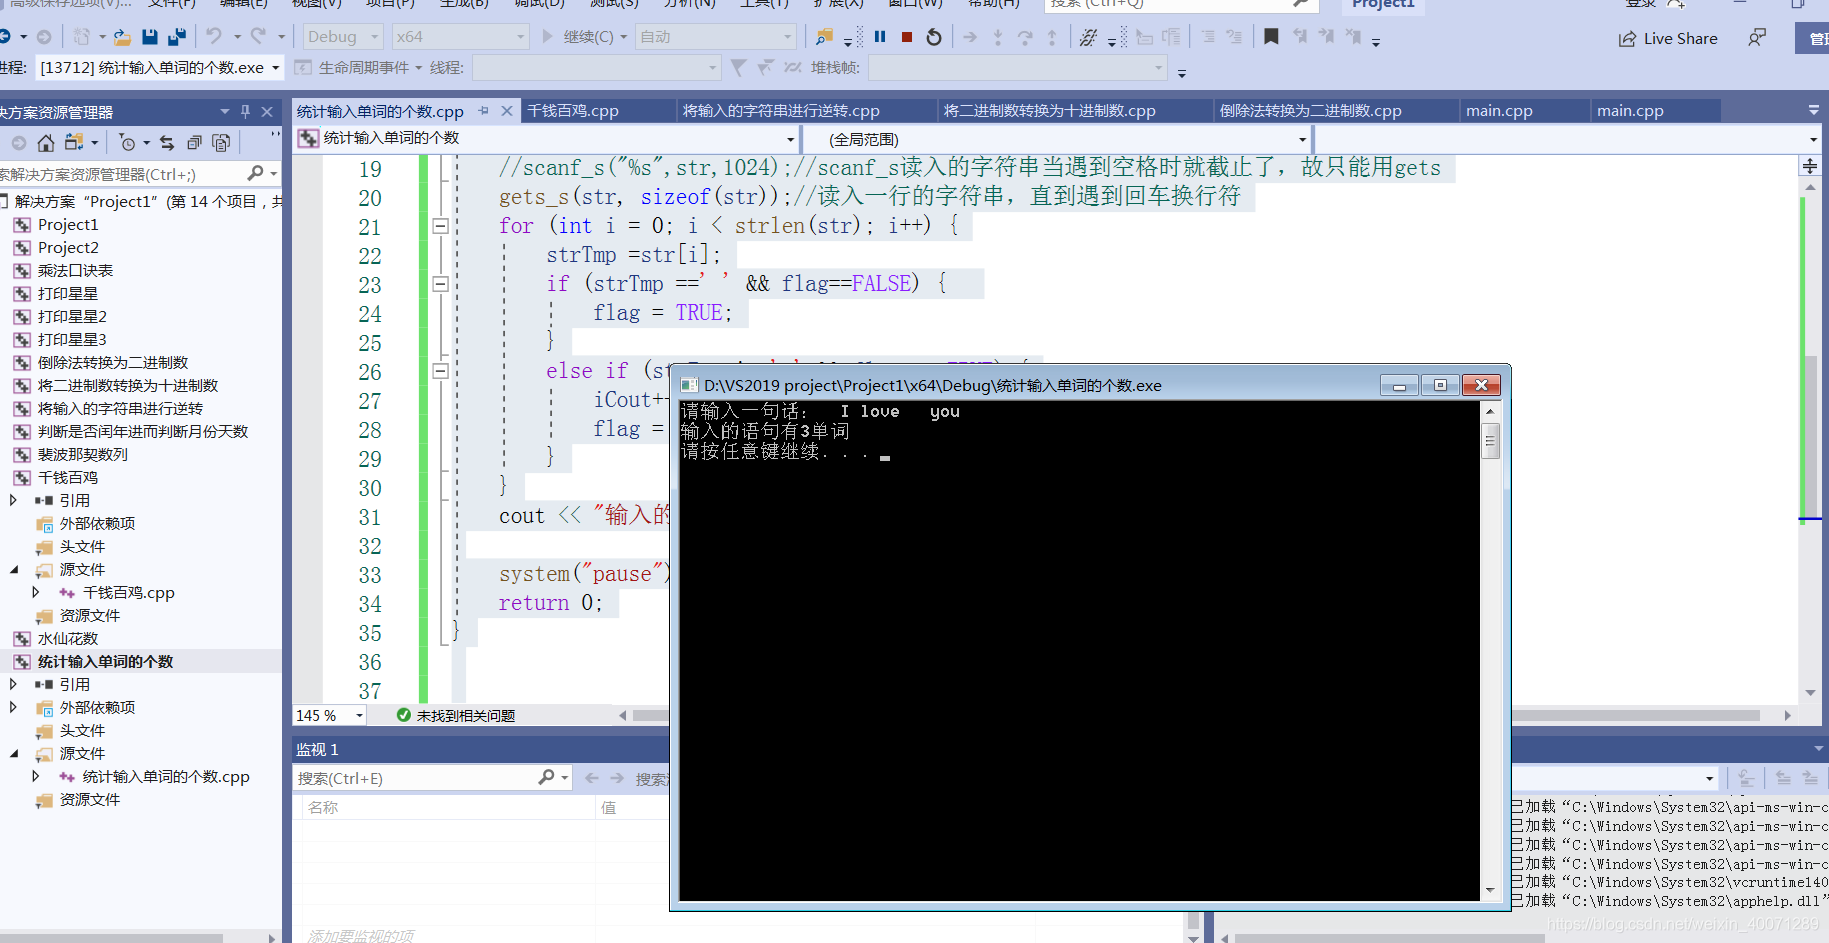Select the 水仙花数 project
1829x943 pixels.
click(68, 639)
